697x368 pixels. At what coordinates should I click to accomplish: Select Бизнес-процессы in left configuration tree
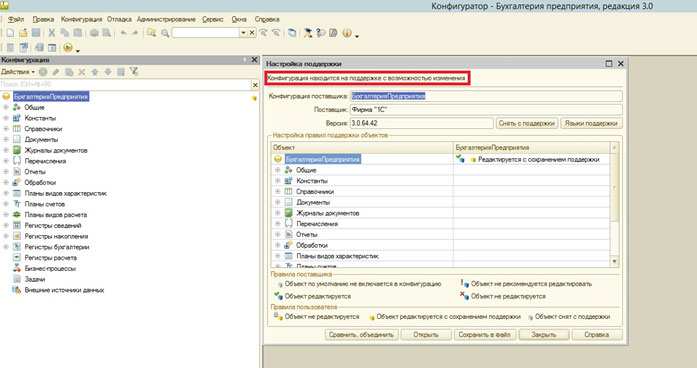(50, 268)
